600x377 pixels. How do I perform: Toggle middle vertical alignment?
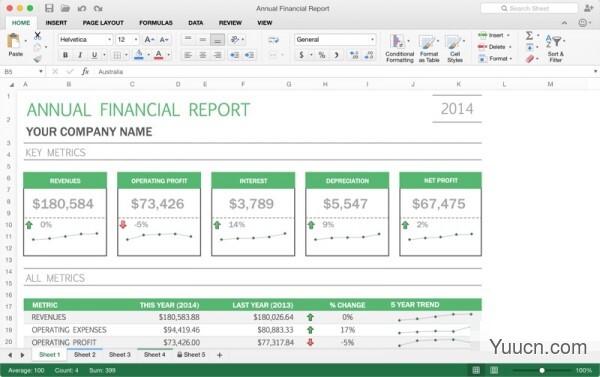[x=203, y=39]
